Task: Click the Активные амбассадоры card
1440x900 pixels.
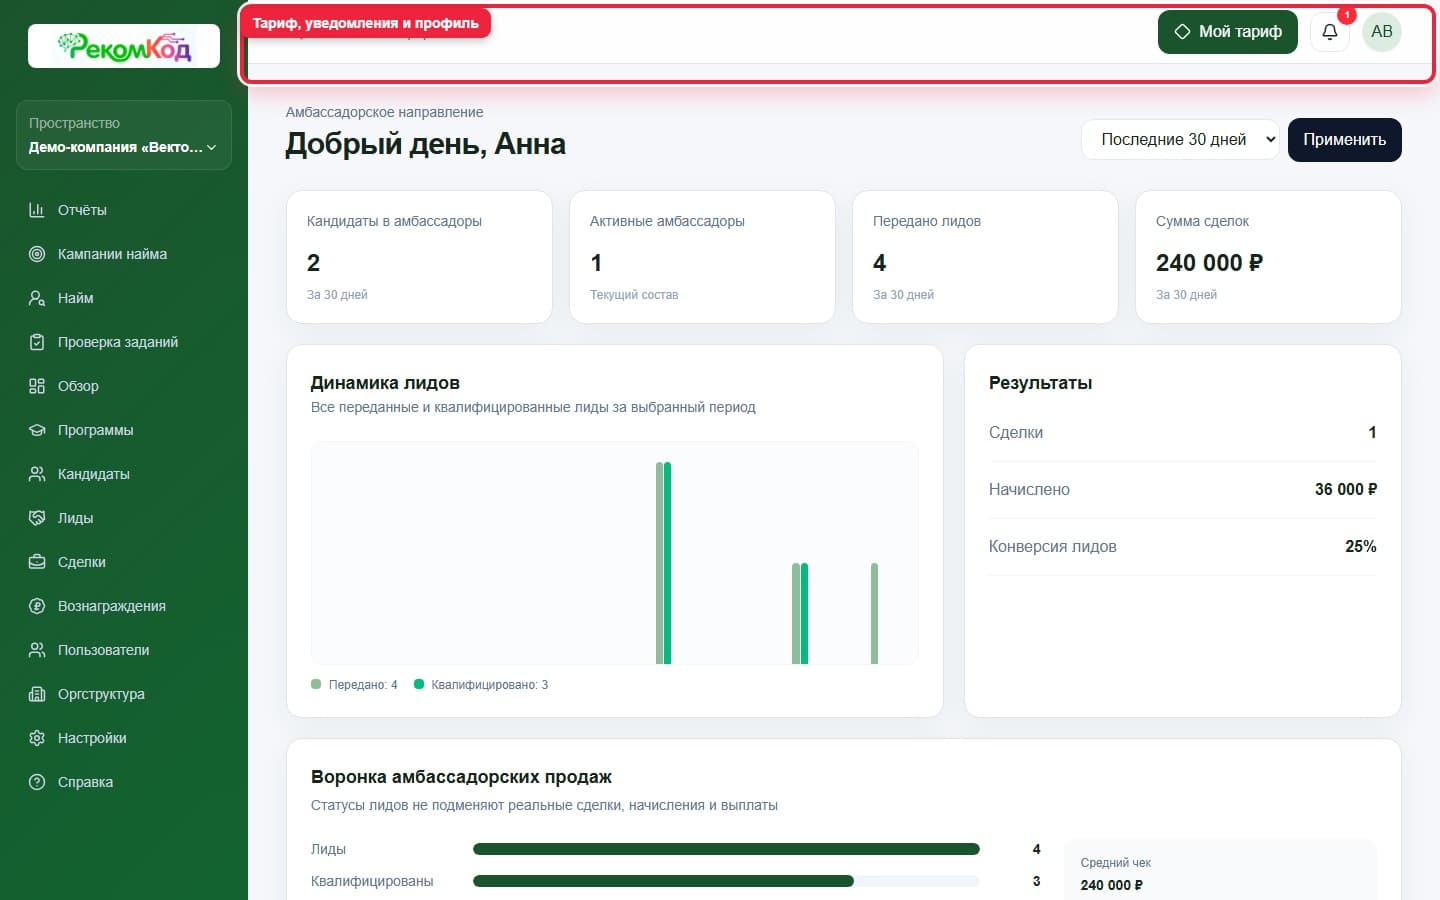Action: [x=702, y=257]
